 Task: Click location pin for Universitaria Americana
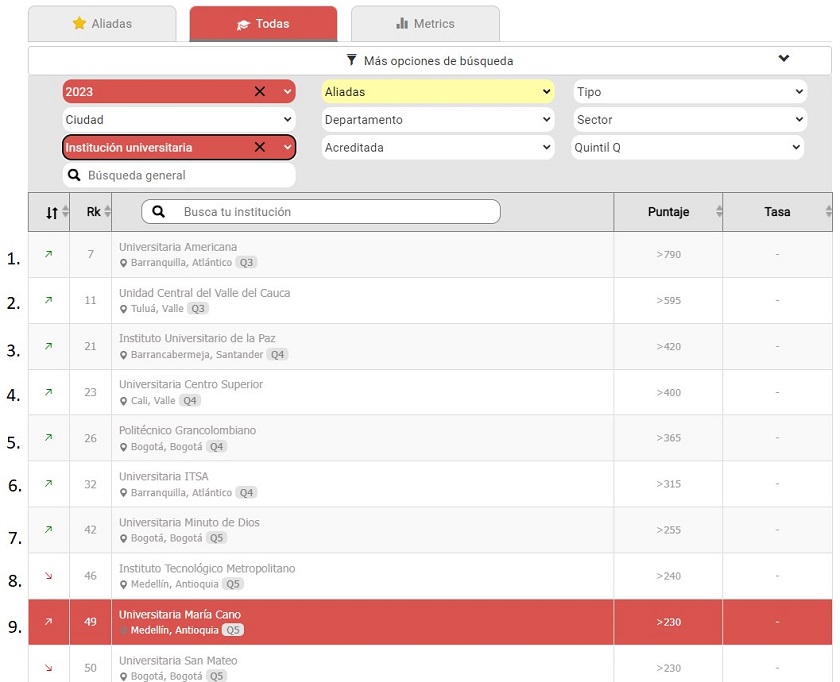point(123,263)
